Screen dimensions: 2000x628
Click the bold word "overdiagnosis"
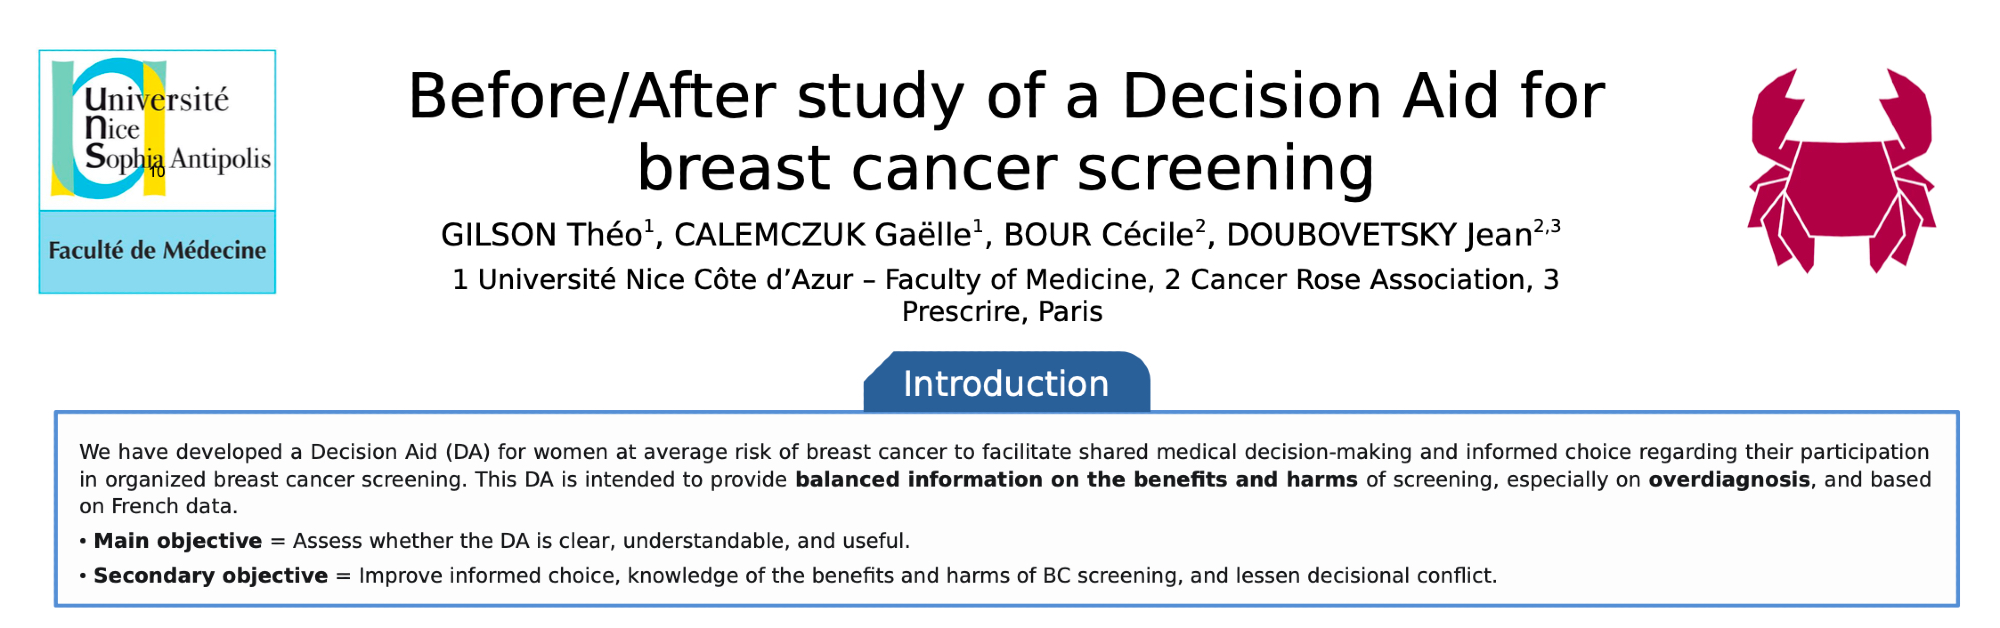pyautogui.click(x=1729, y=480)
